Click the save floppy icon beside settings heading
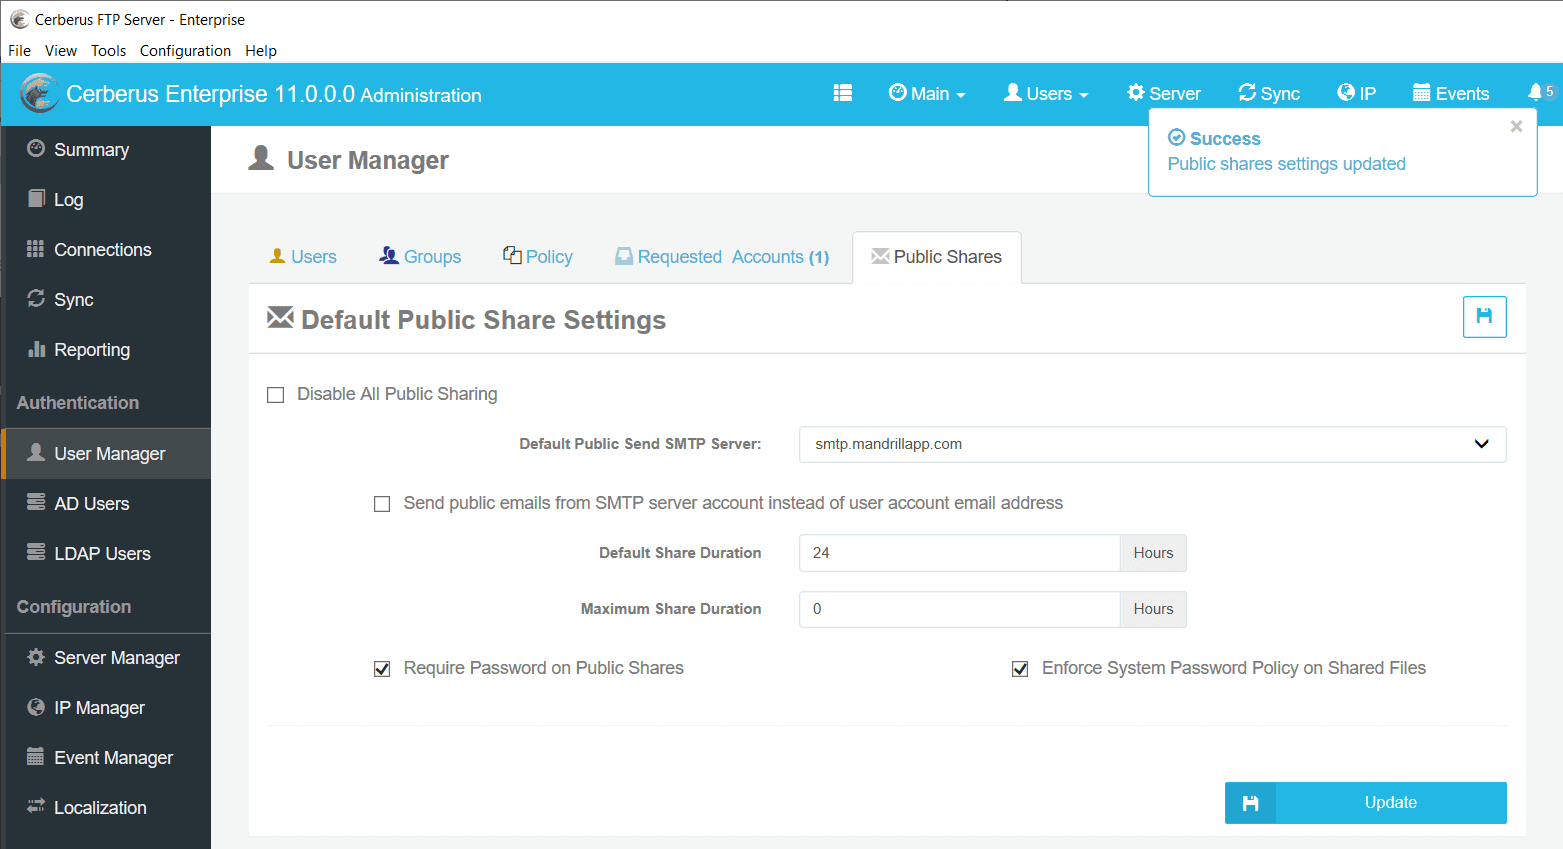 1484,317
